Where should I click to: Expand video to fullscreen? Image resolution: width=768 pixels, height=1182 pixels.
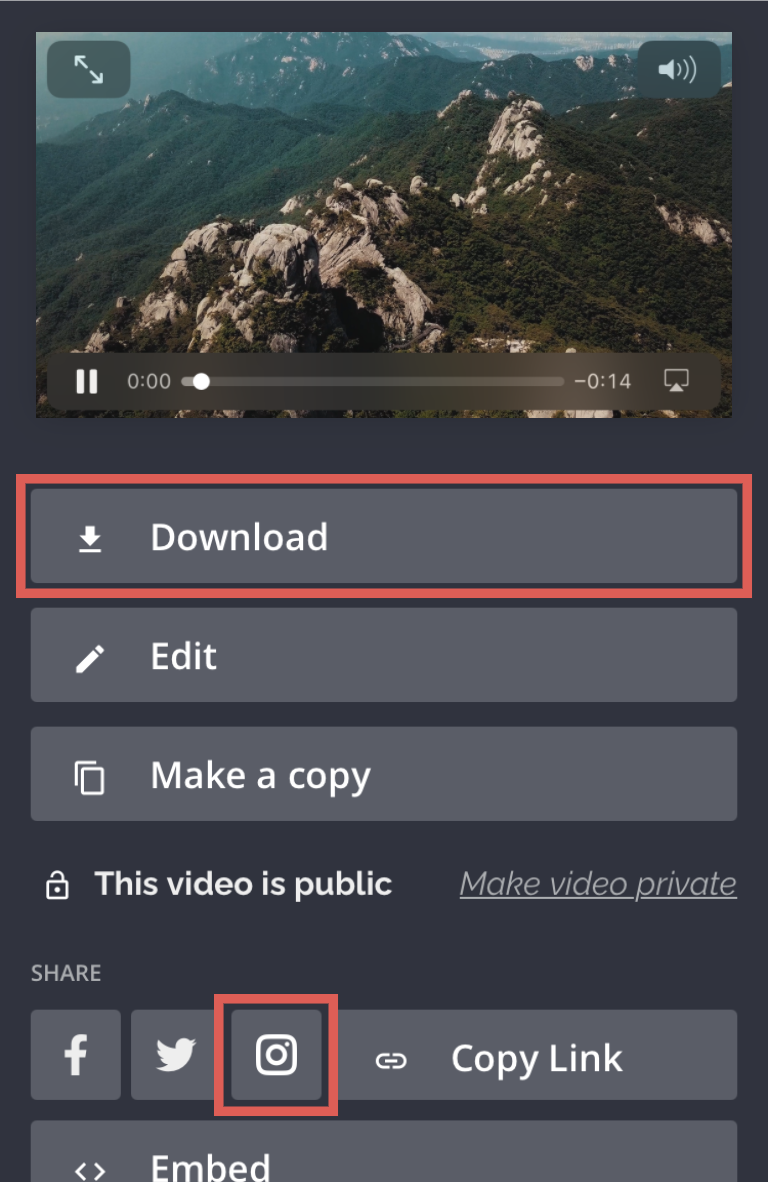pyautogui.click(x=89, y=69)
